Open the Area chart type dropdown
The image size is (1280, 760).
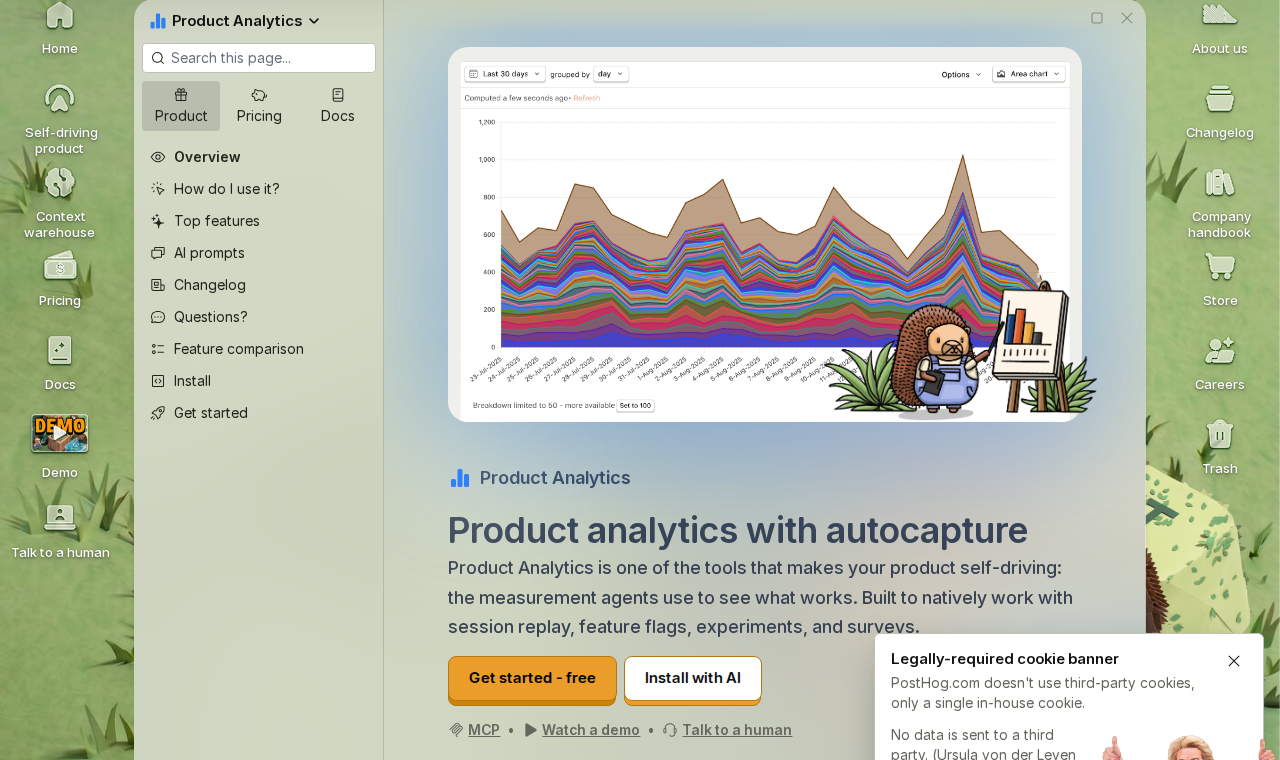(x=1029, y=74)
